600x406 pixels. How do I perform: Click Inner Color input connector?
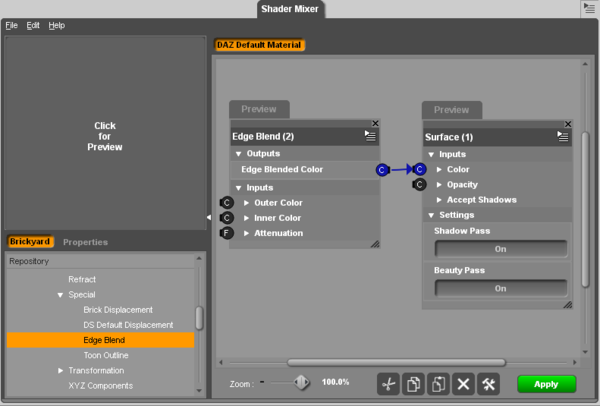[227, 218]
